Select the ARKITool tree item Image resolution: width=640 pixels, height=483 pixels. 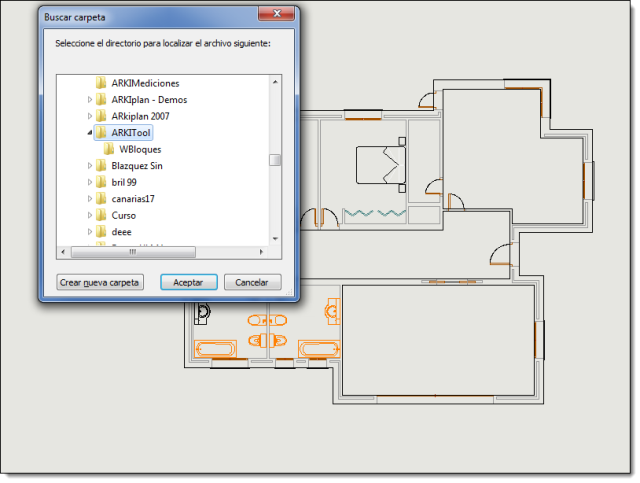point(131,133)
